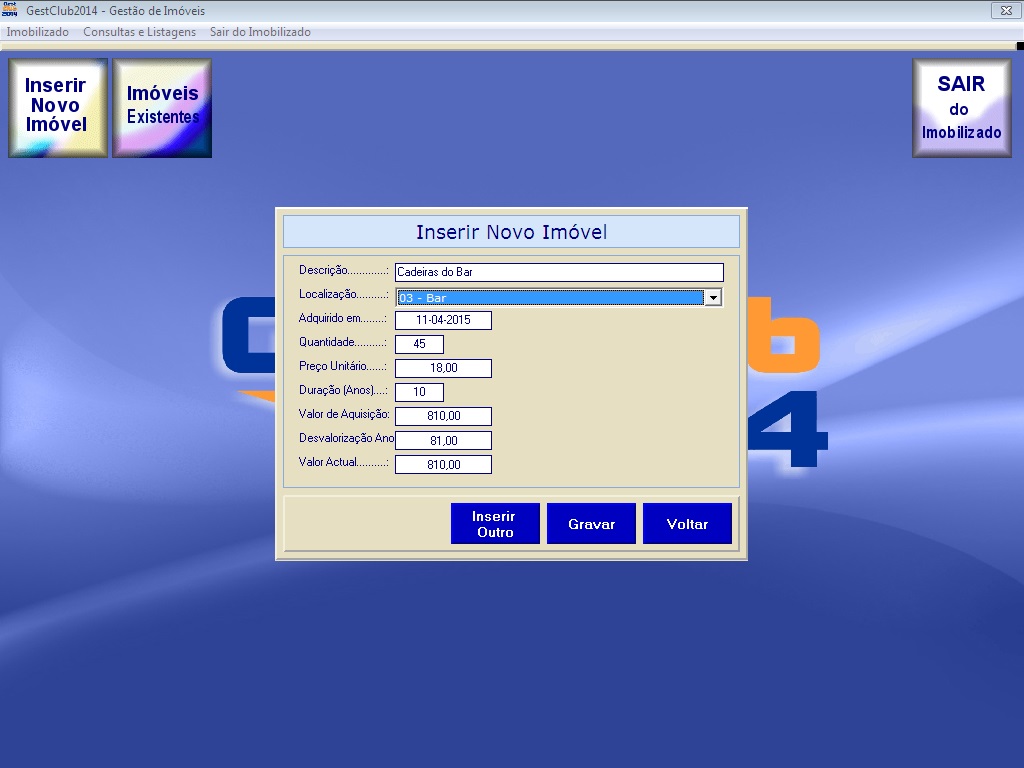Click the Voltar button

tap(687, 524)
